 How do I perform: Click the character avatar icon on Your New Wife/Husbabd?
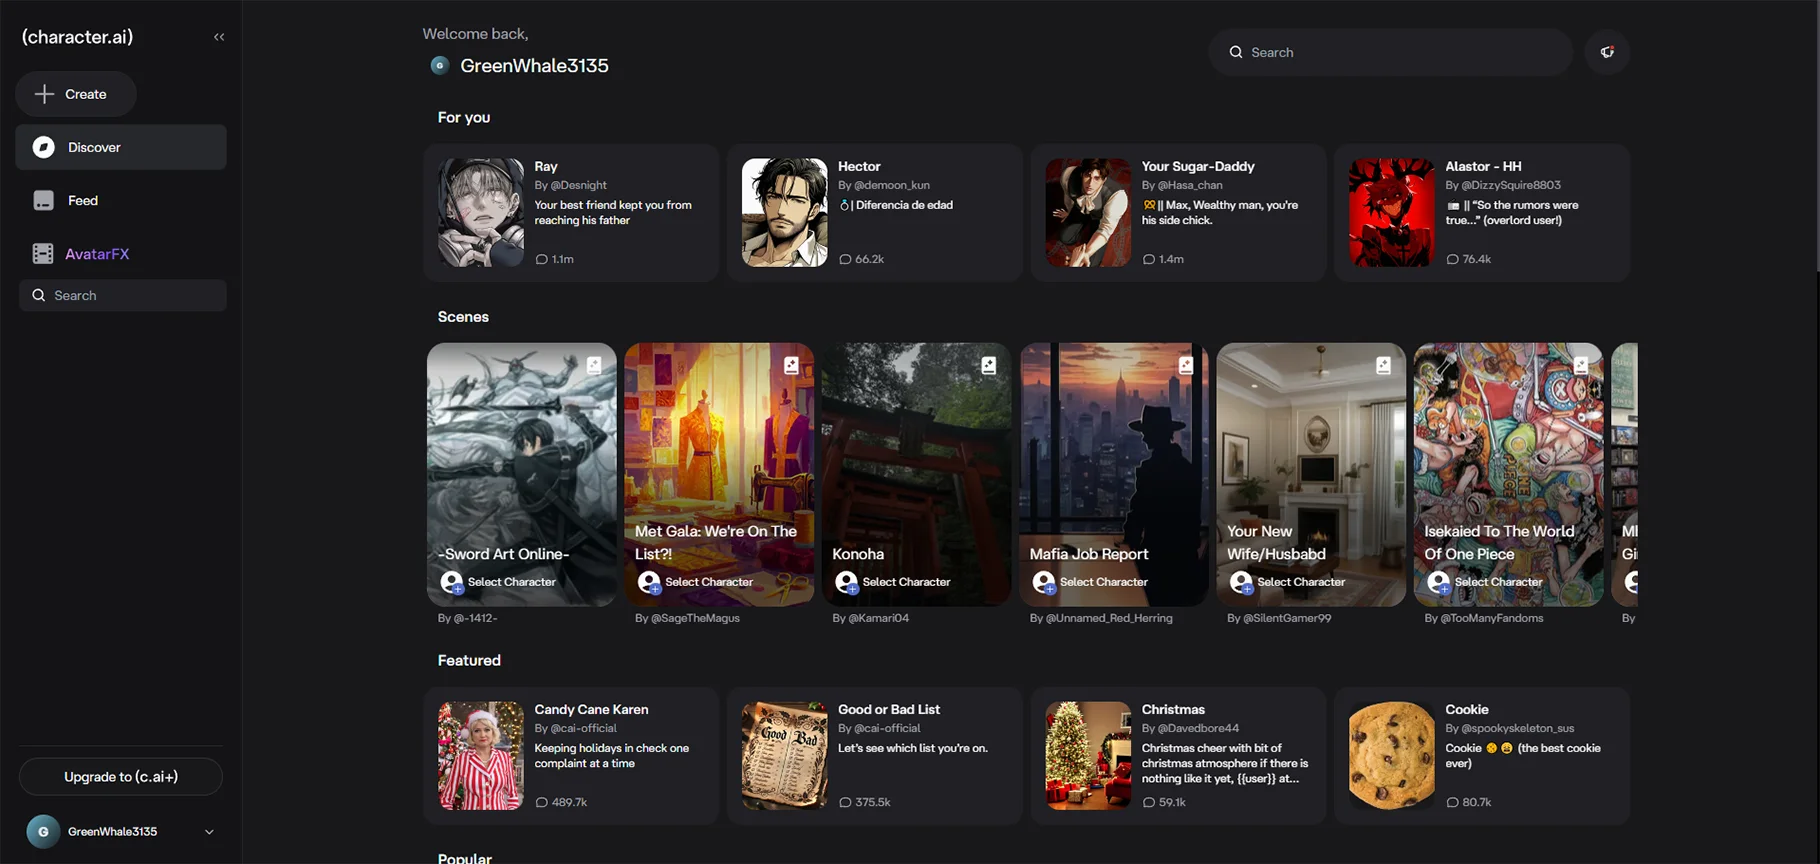pyautogui.click(x=1241, y=582)
